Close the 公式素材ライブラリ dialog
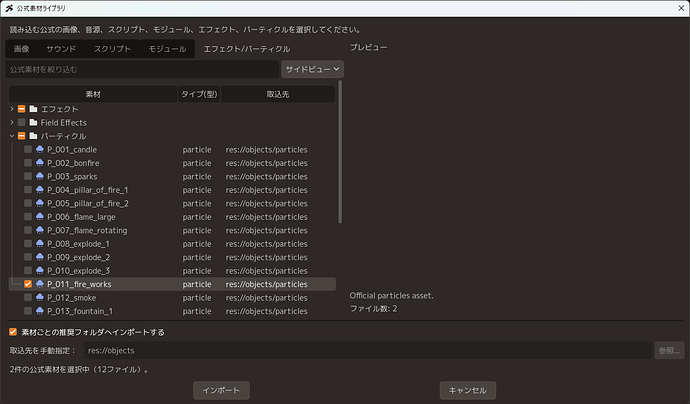This screenshot has height=404, width=690. [681, 8]
